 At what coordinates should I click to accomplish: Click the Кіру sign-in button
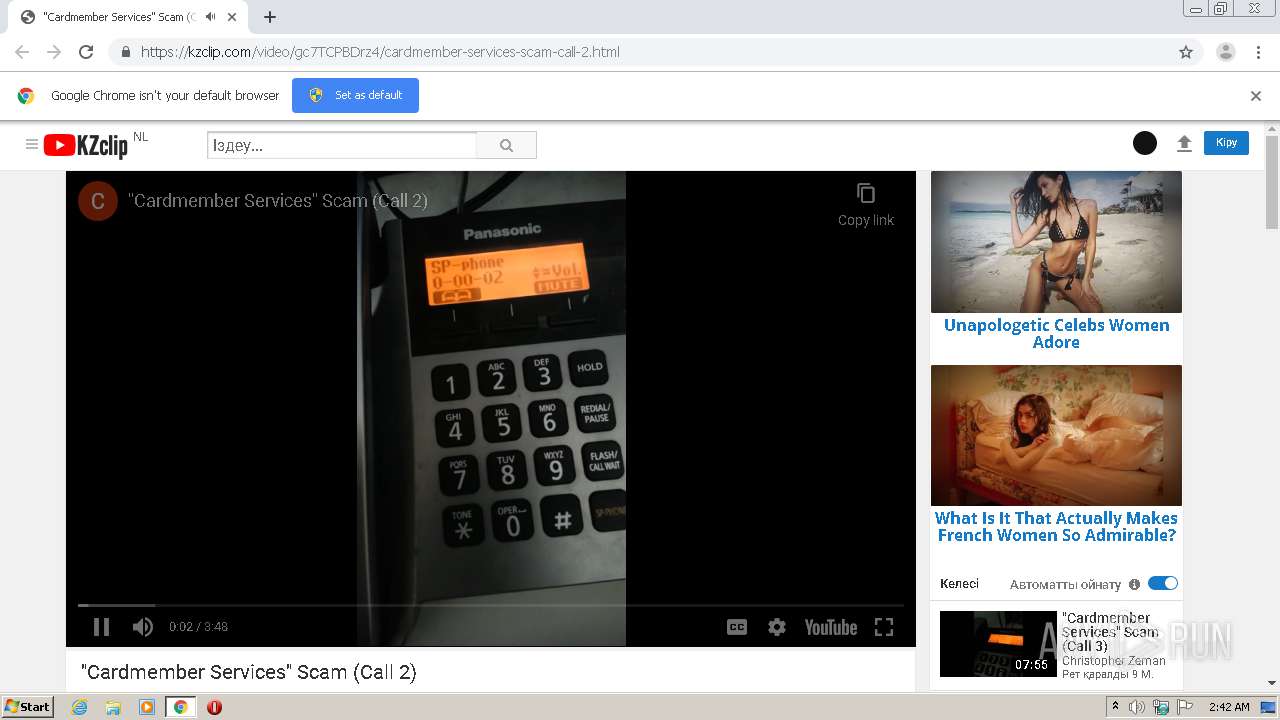1226,143
